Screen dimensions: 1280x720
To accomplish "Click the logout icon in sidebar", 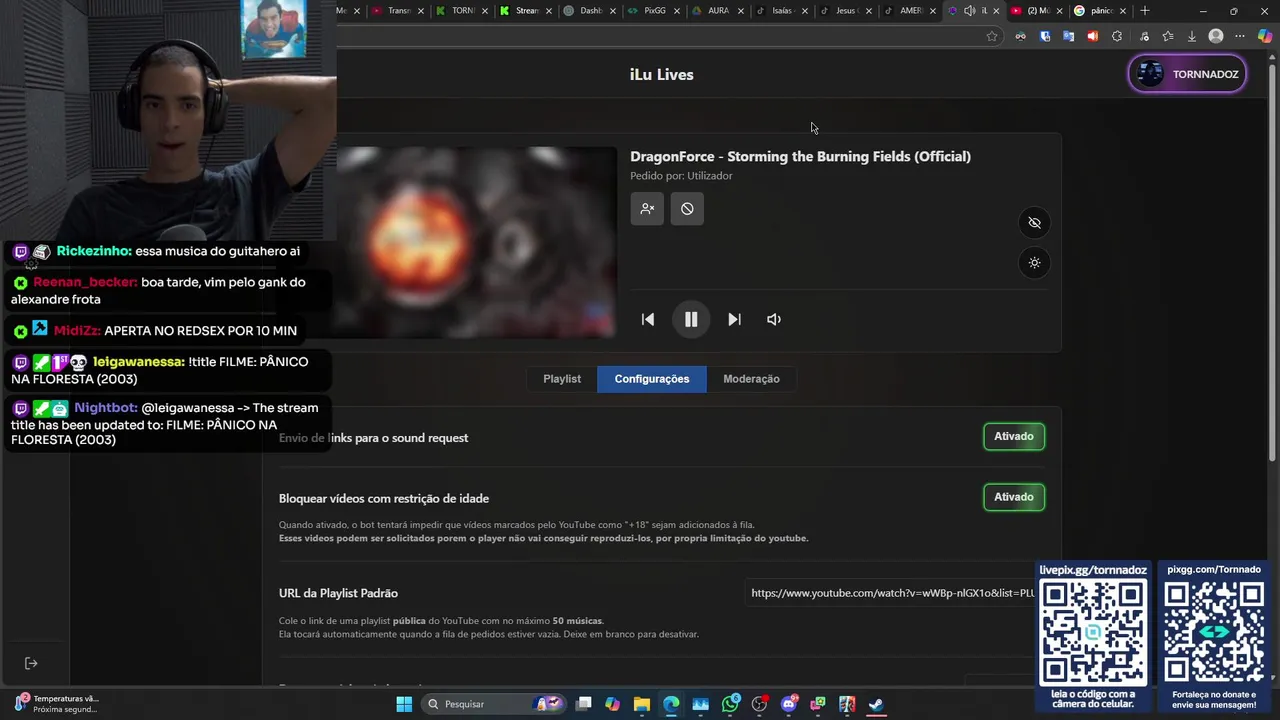I will tap(31, 663).
